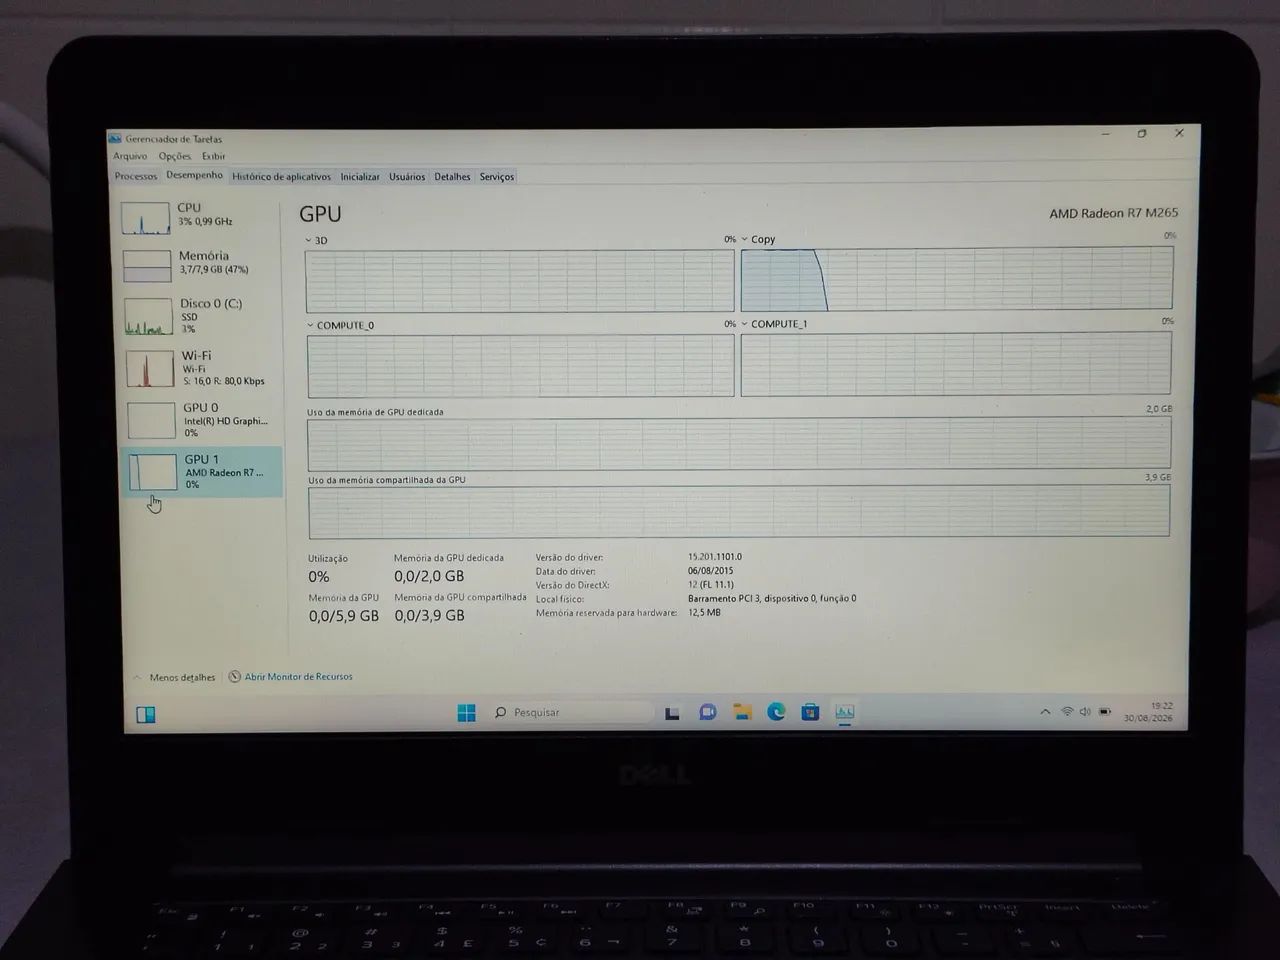Click dedicated GPU memory 0,0/2,0 GB
Image resolution: width=1280 pixels, height=960 pixels.
(x=429, y=576)
